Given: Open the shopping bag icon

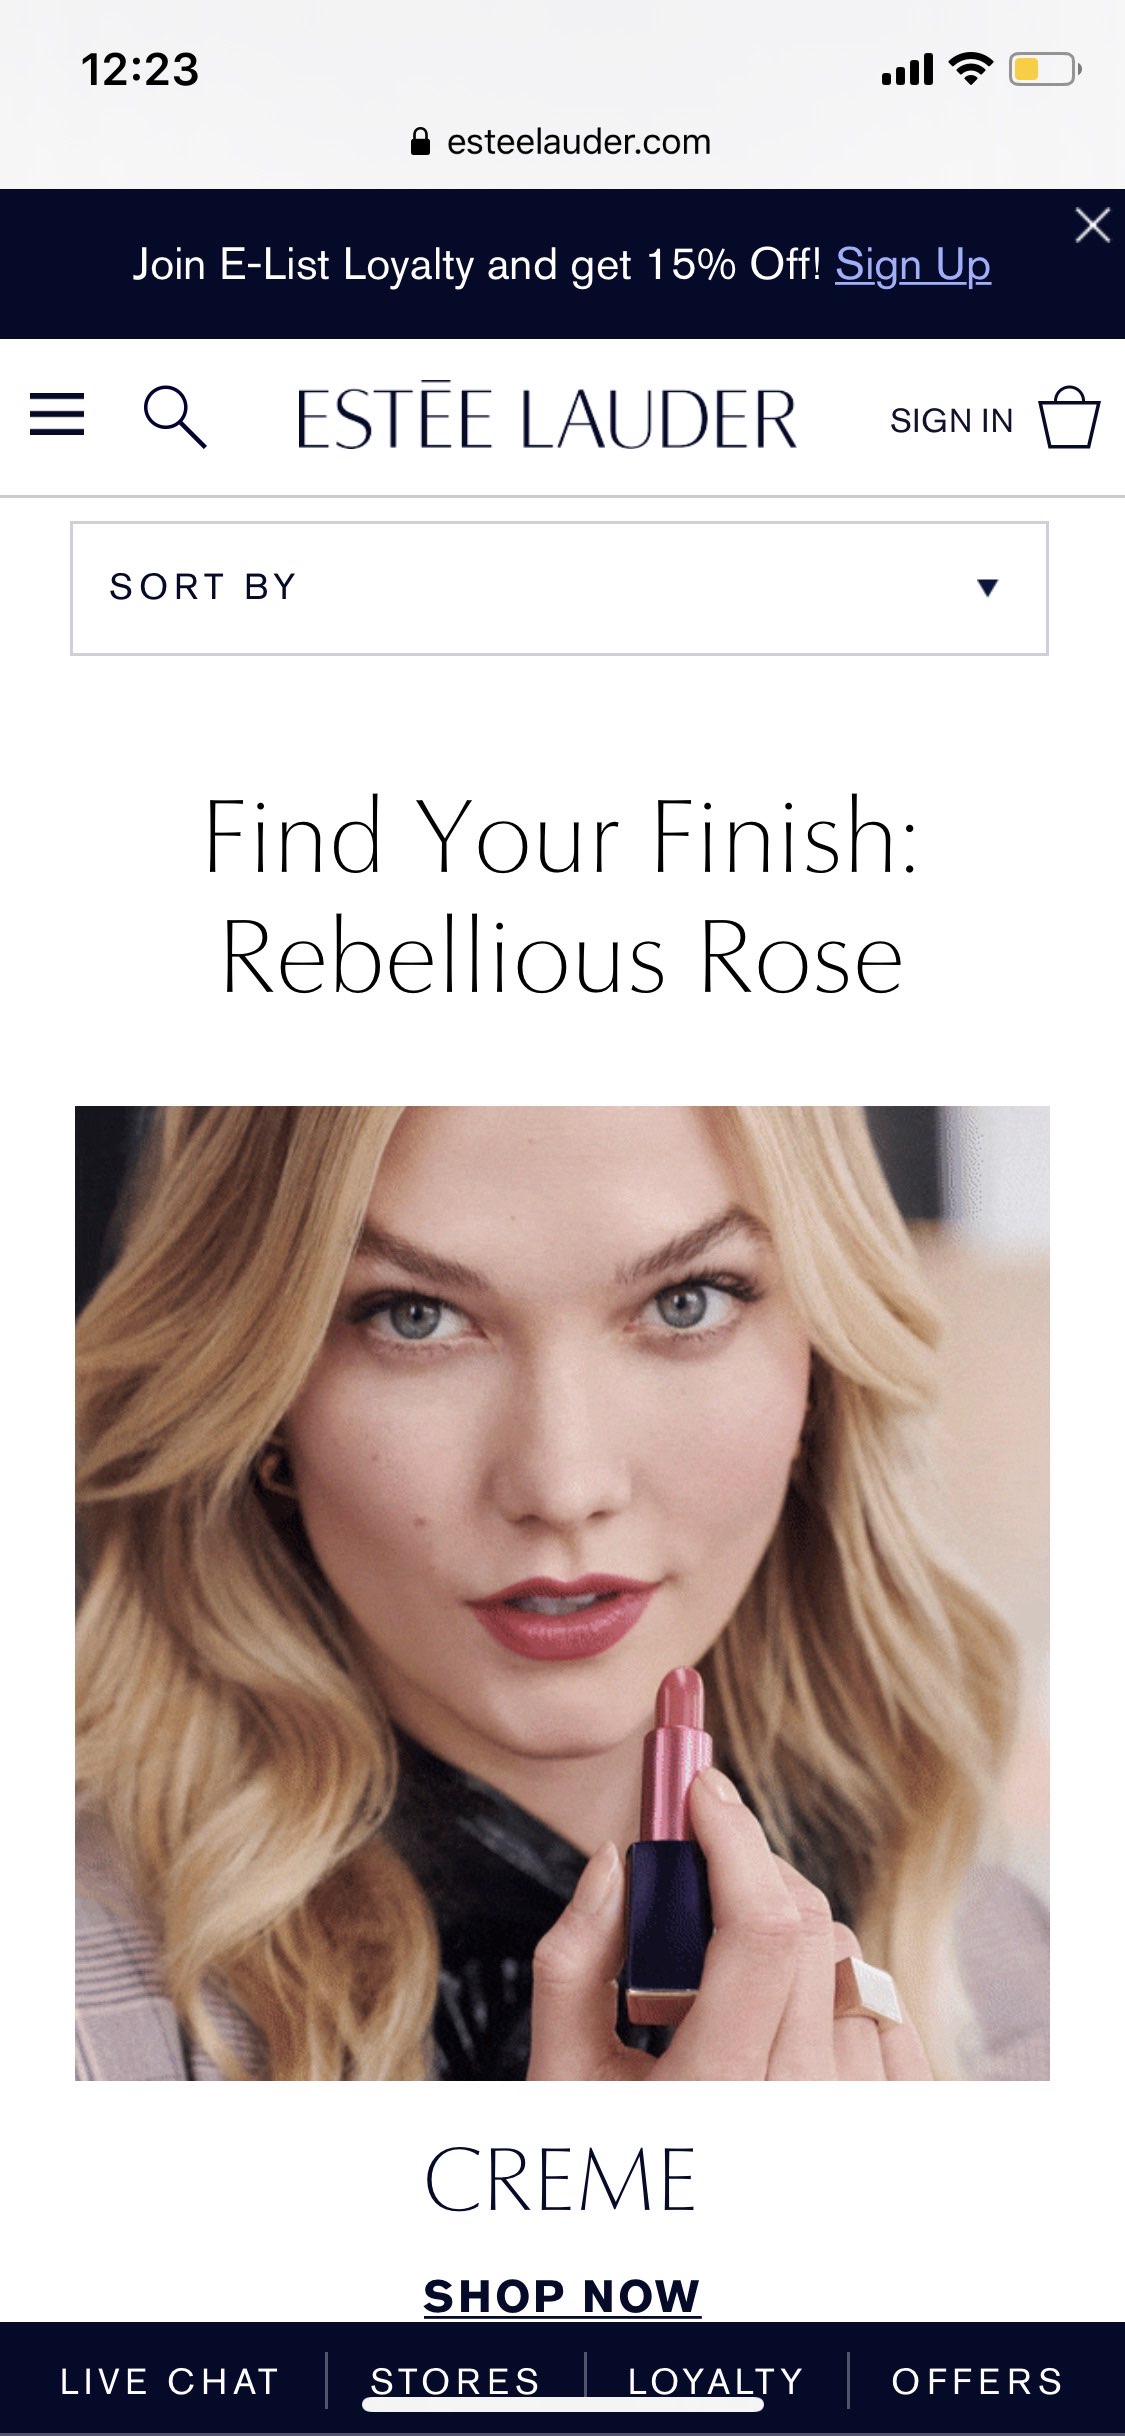Looking at the screenshot, I should click(x=1069, y=417).
